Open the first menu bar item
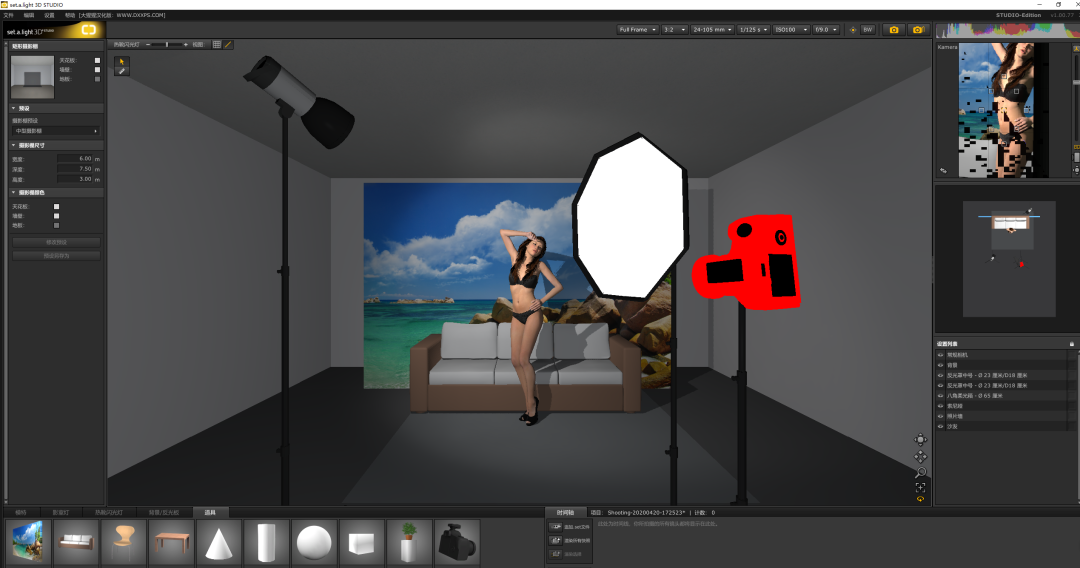The height and width of the screenshot is (568, 1080). click(x=8, y=15)
